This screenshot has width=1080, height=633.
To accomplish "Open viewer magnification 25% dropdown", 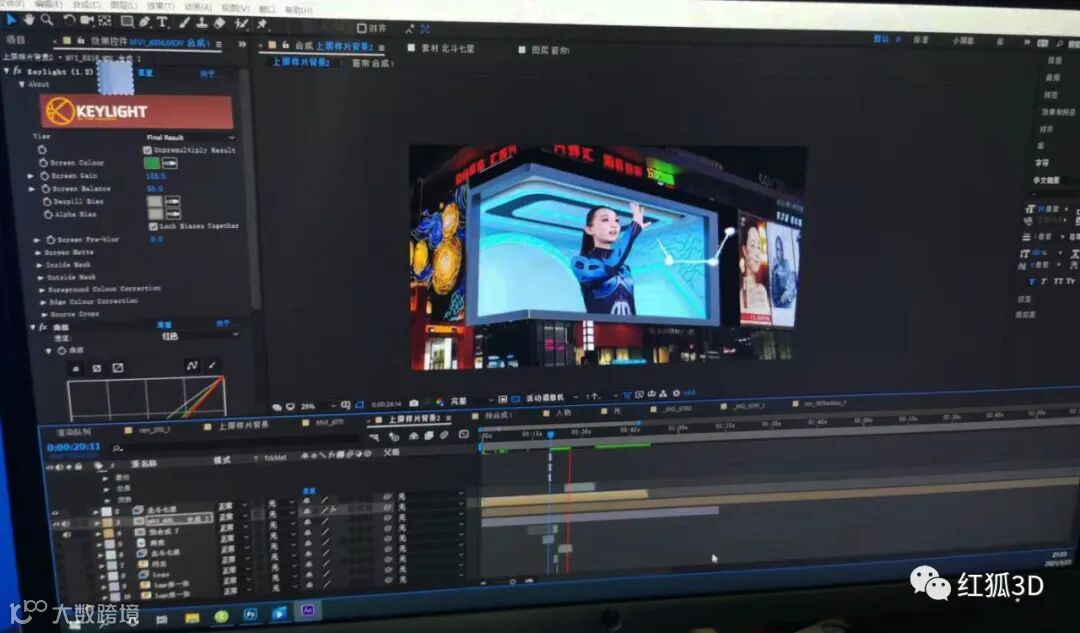I will click(318, 406).
